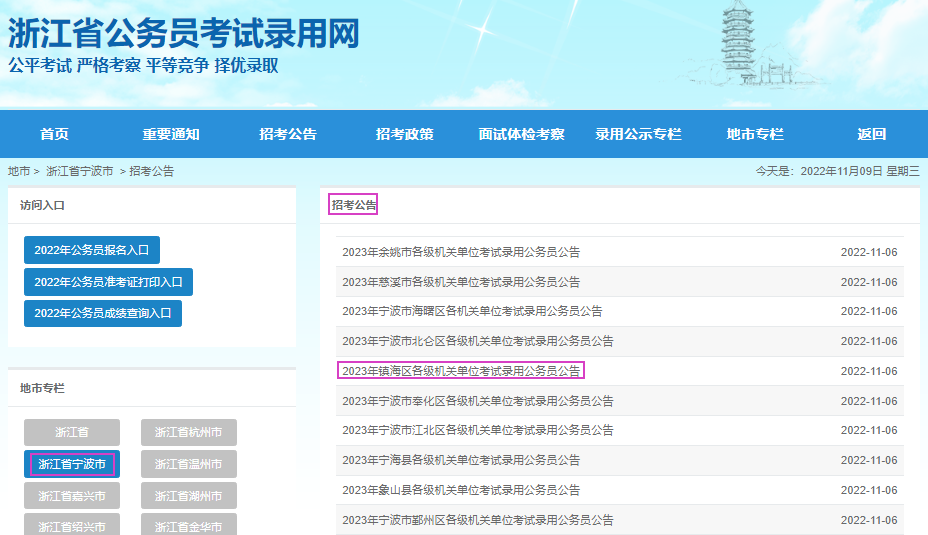Open the 招考政策 navigation item
Image resolution: width=928 pixels, height=535 pixels.
(x=404, y=134)
